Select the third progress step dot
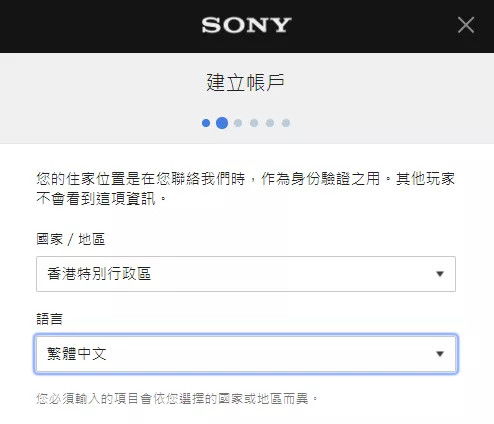 pyautogui.click(x=238, y=123)
